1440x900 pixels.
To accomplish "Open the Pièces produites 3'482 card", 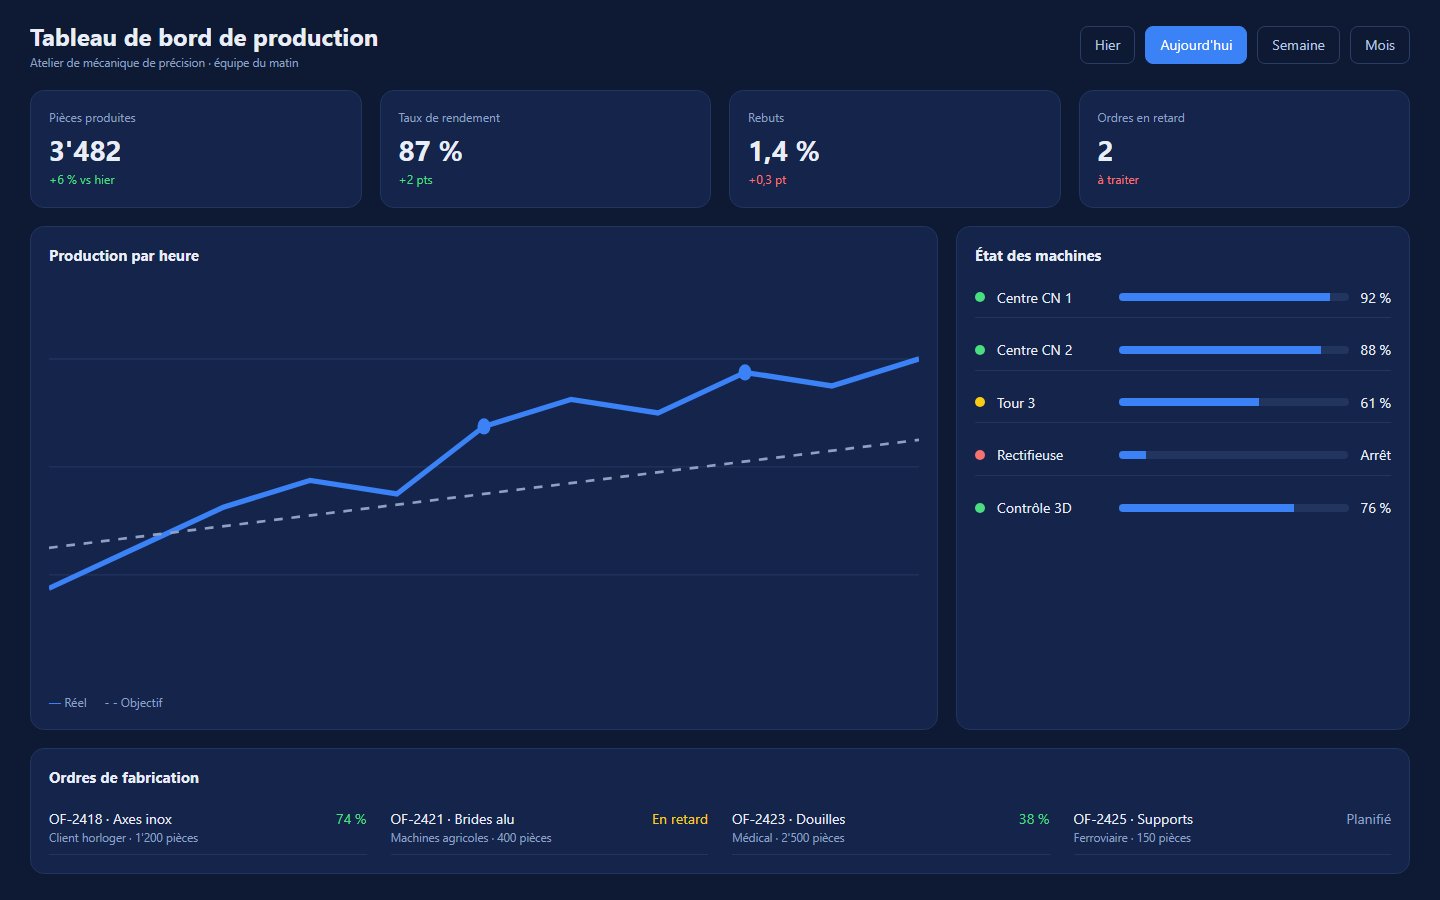I will point(196,149).
